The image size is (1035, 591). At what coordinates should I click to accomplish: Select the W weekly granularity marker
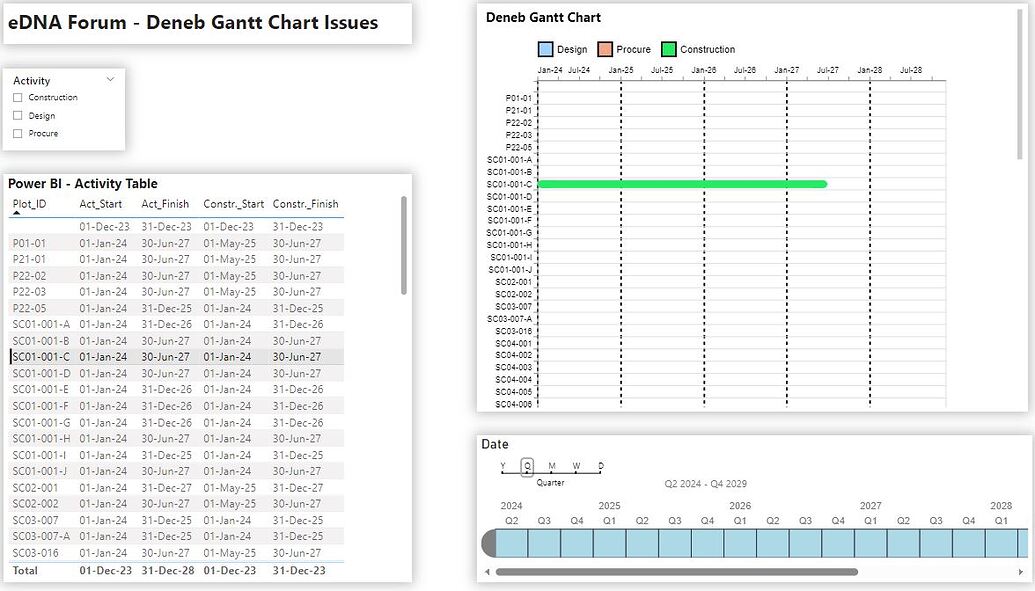click(x=574, y=466)
